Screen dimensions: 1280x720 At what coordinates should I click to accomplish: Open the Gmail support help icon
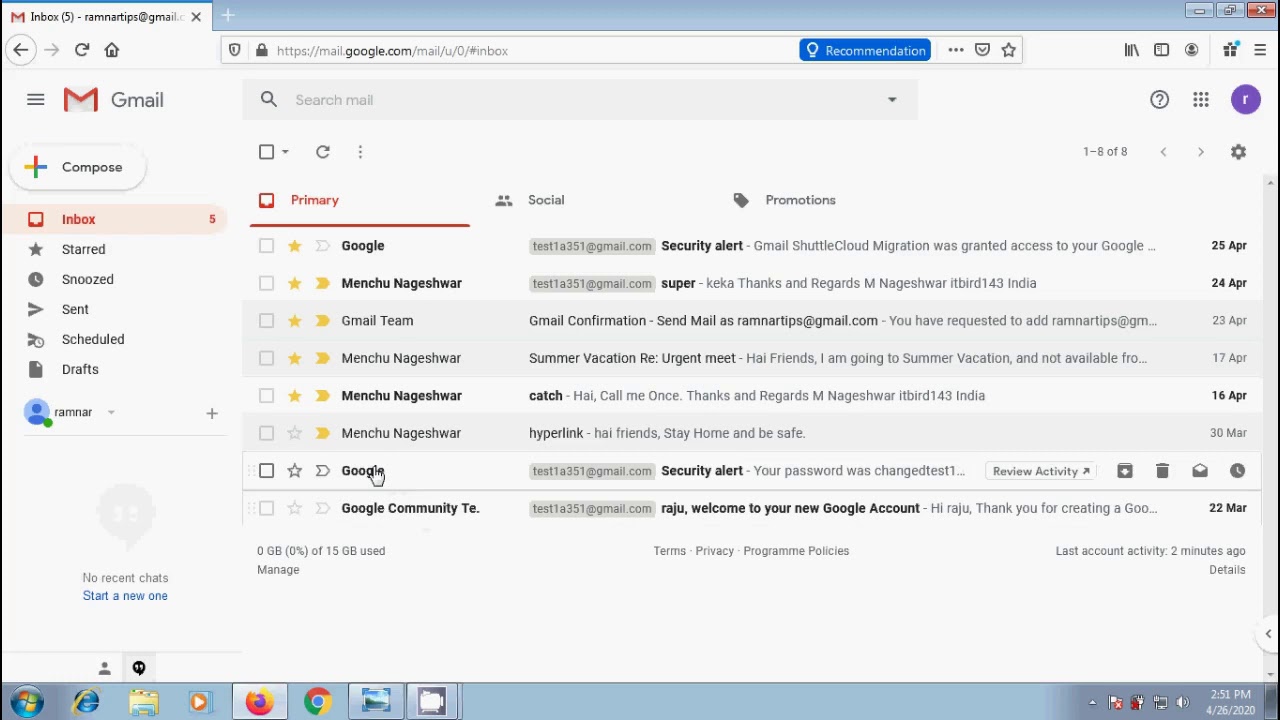click(x=1159, y=100)
